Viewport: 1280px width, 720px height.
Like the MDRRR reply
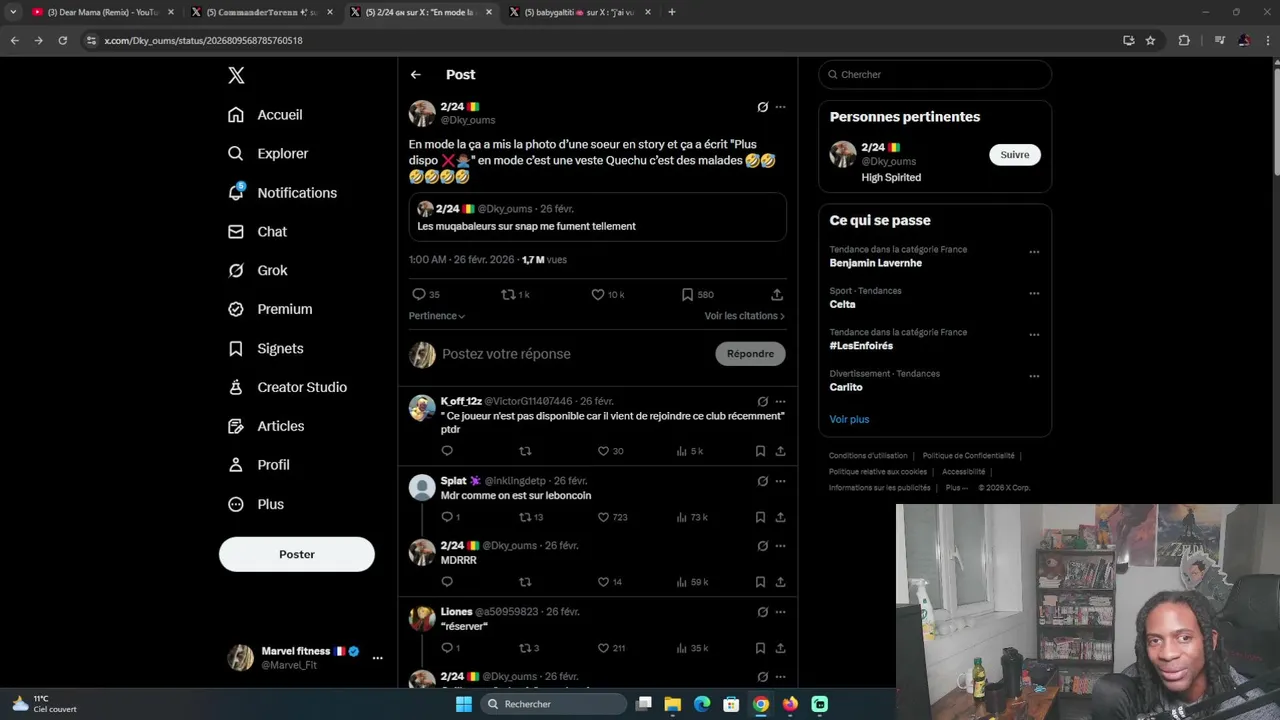[x=603, y=582]
